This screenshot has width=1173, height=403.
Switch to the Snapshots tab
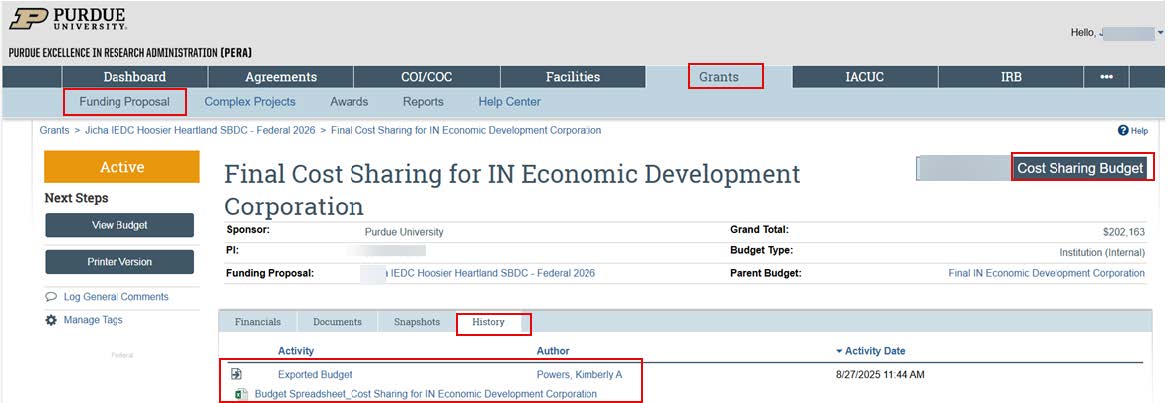pyautogui.click(x=417, y=322)
